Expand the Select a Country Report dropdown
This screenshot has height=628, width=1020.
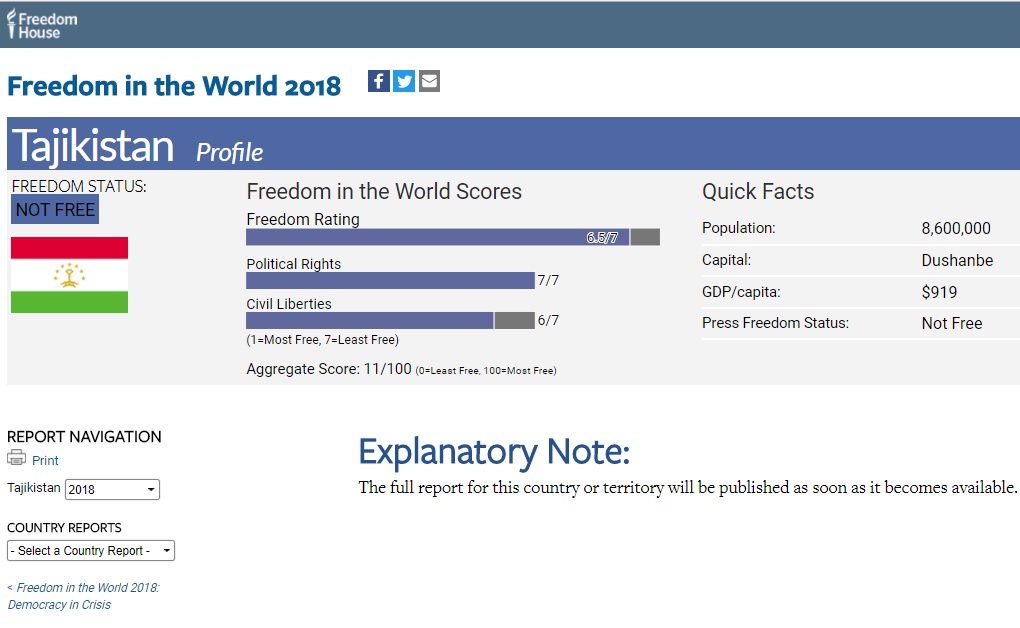point(91,551)
